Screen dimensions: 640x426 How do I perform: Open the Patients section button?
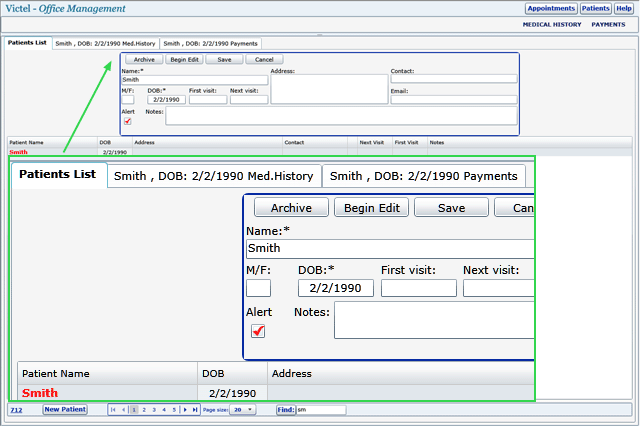click(596, 9)
